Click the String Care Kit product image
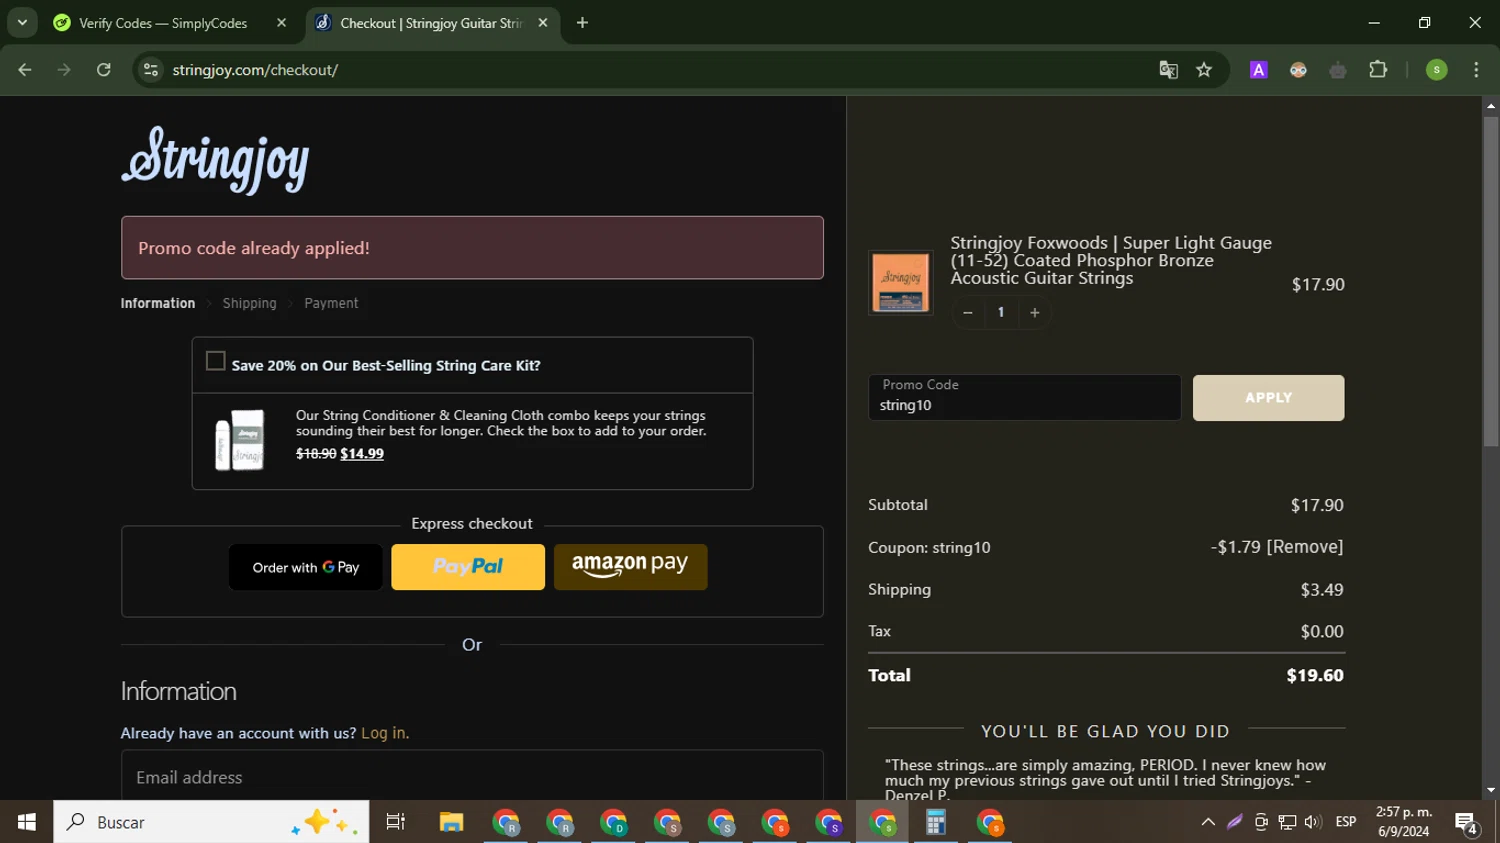Image resolution: width=1500 pixels, height=843 pixels. point(240,440)
